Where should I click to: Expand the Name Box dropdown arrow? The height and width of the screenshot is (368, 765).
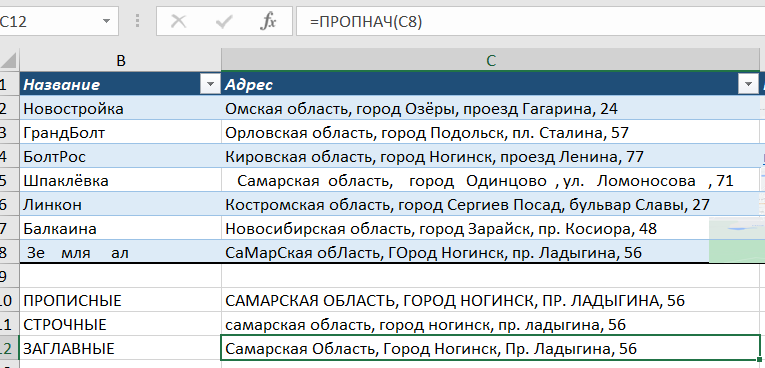106,21
